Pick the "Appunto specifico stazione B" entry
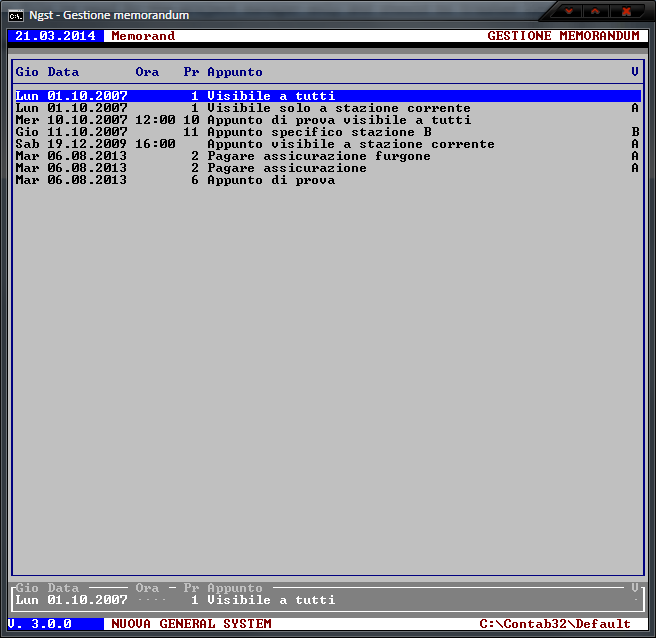656x638 pixels. (319, 132)
